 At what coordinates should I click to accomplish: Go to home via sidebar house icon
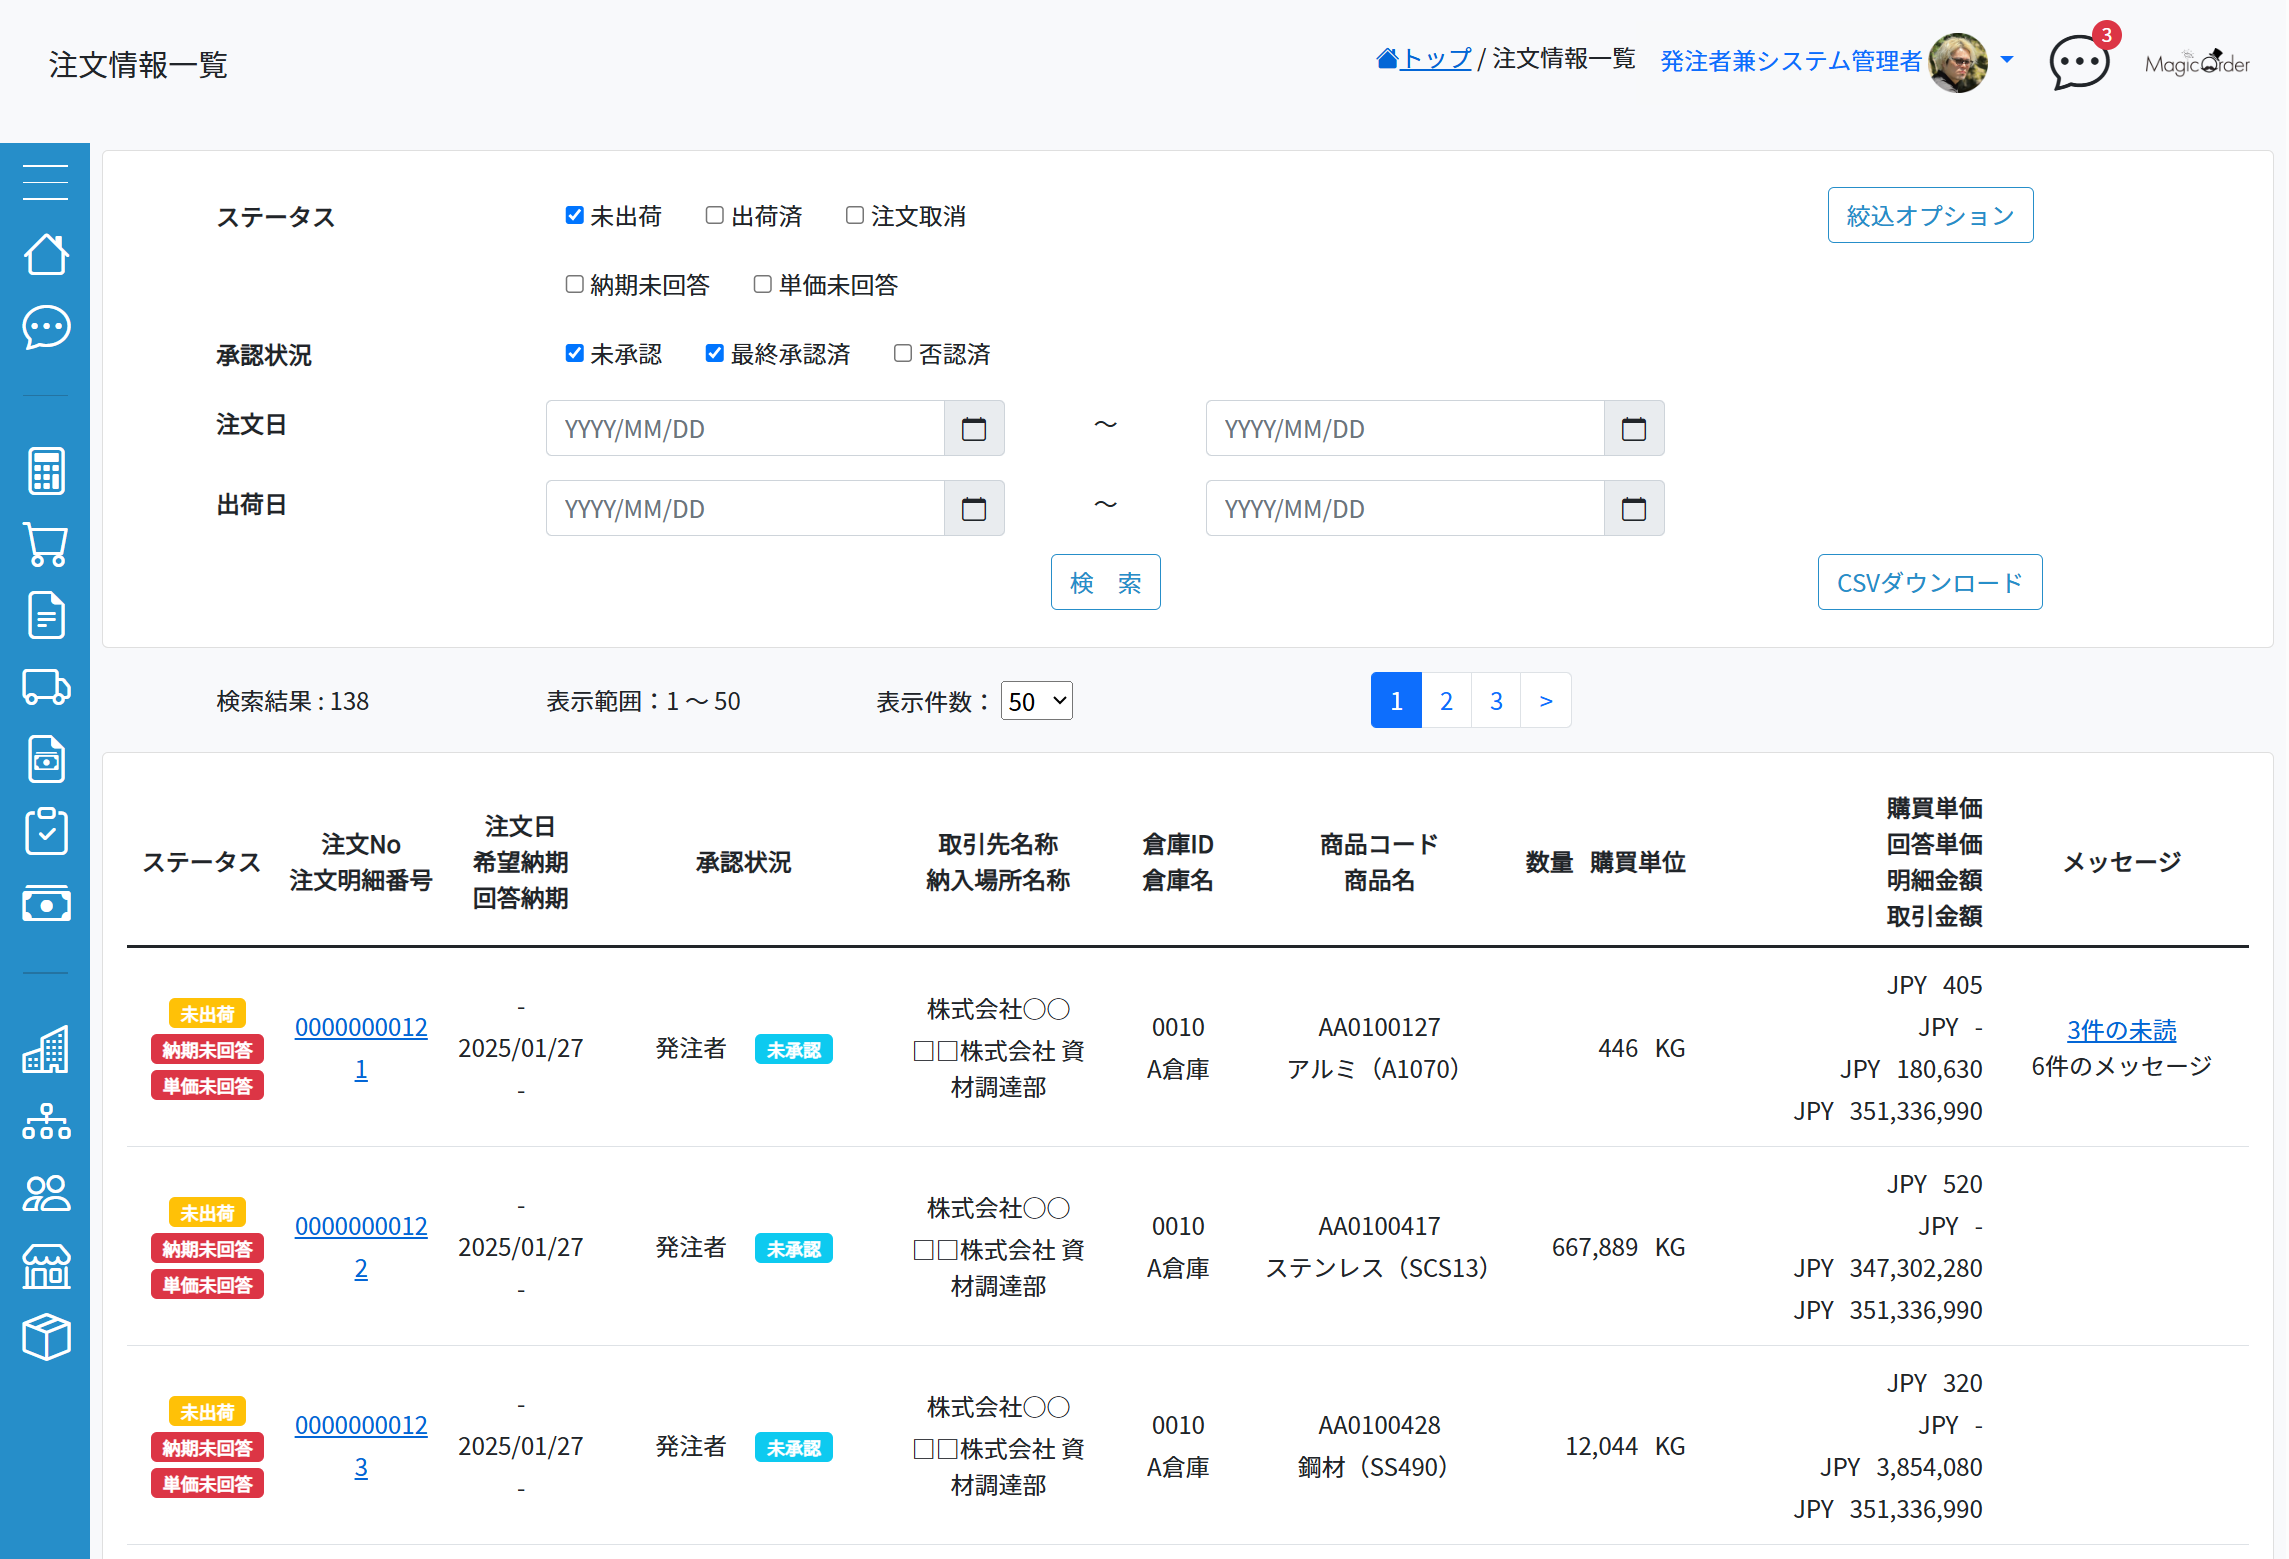(x=46, y=254)
